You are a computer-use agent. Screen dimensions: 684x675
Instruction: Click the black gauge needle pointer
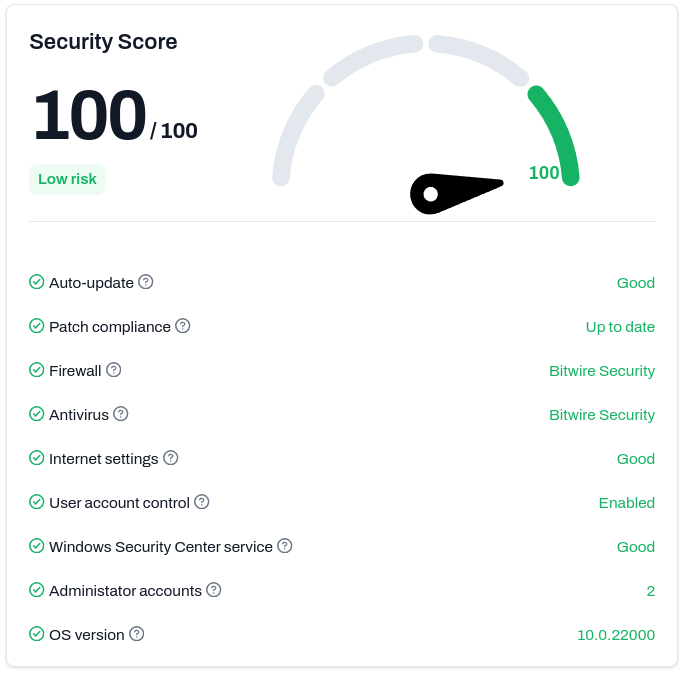tap(452, 192)
